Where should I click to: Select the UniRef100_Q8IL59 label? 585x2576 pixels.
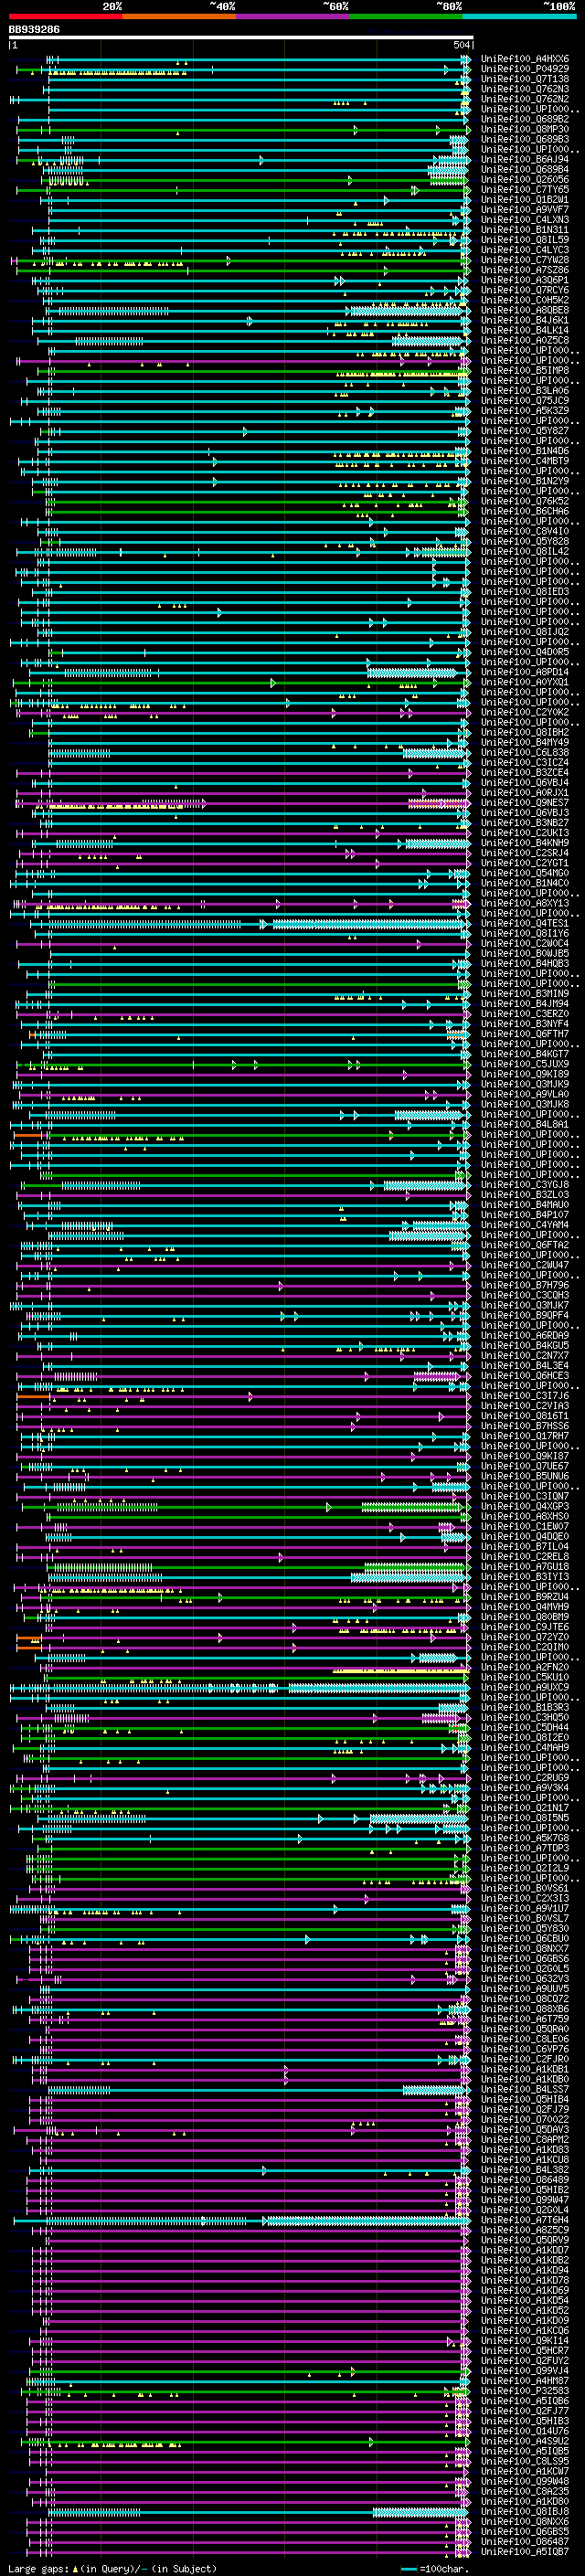[x=525, y=240]
